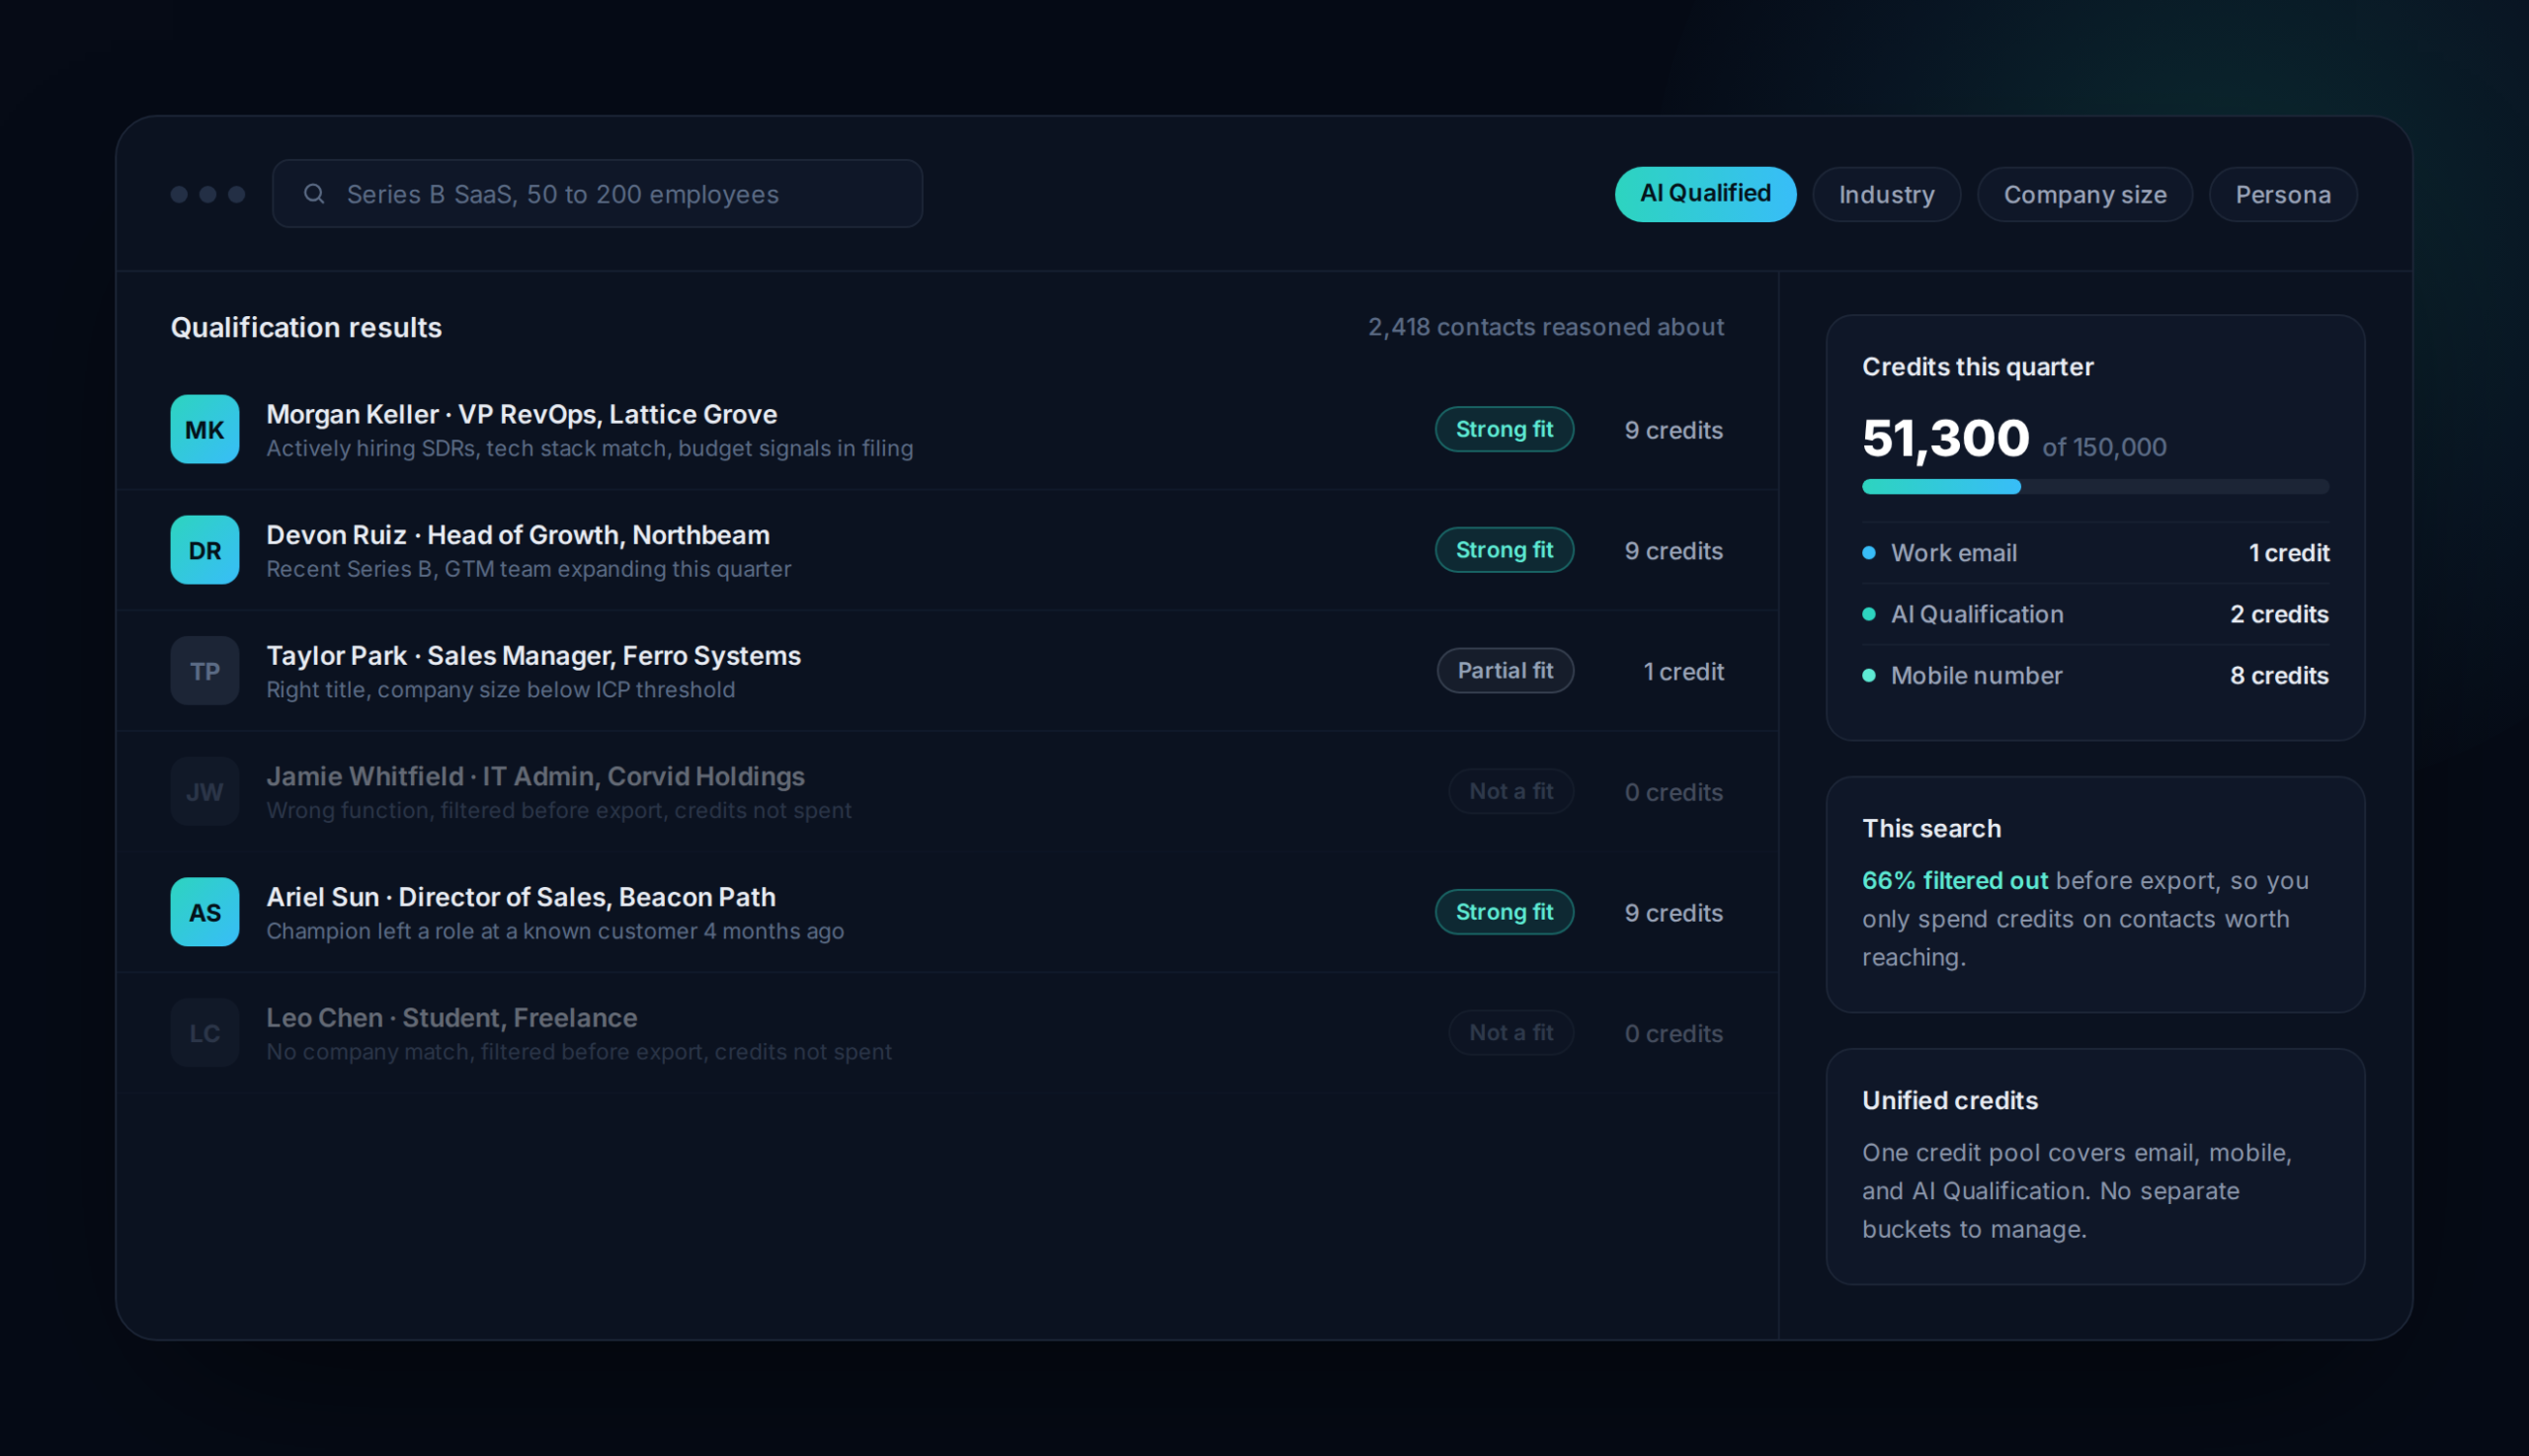Image resolution: width=2529 pixels, height=1456 pixels.
Task: Click the DR avatar for Devon Ruiz
Action: 205,550
